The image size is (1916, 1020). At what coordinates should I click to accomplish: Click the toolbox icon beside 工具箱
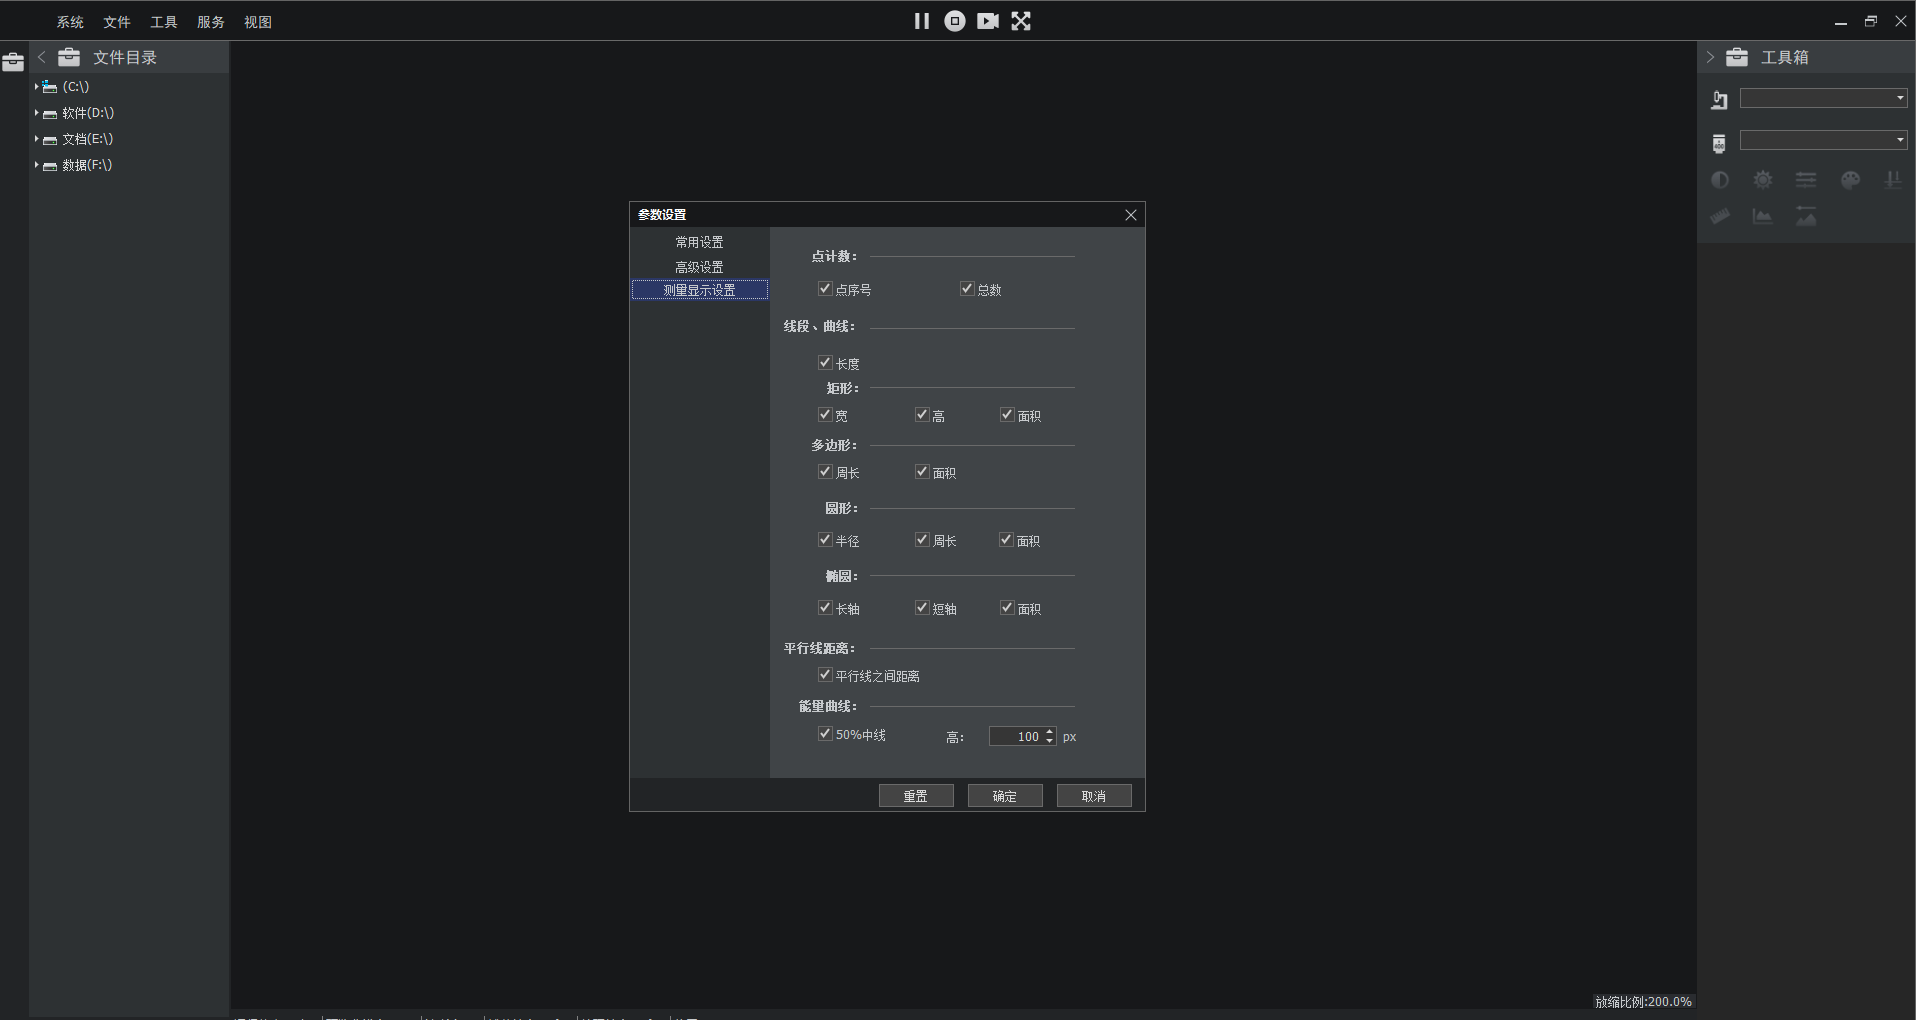click(1737, 57)
